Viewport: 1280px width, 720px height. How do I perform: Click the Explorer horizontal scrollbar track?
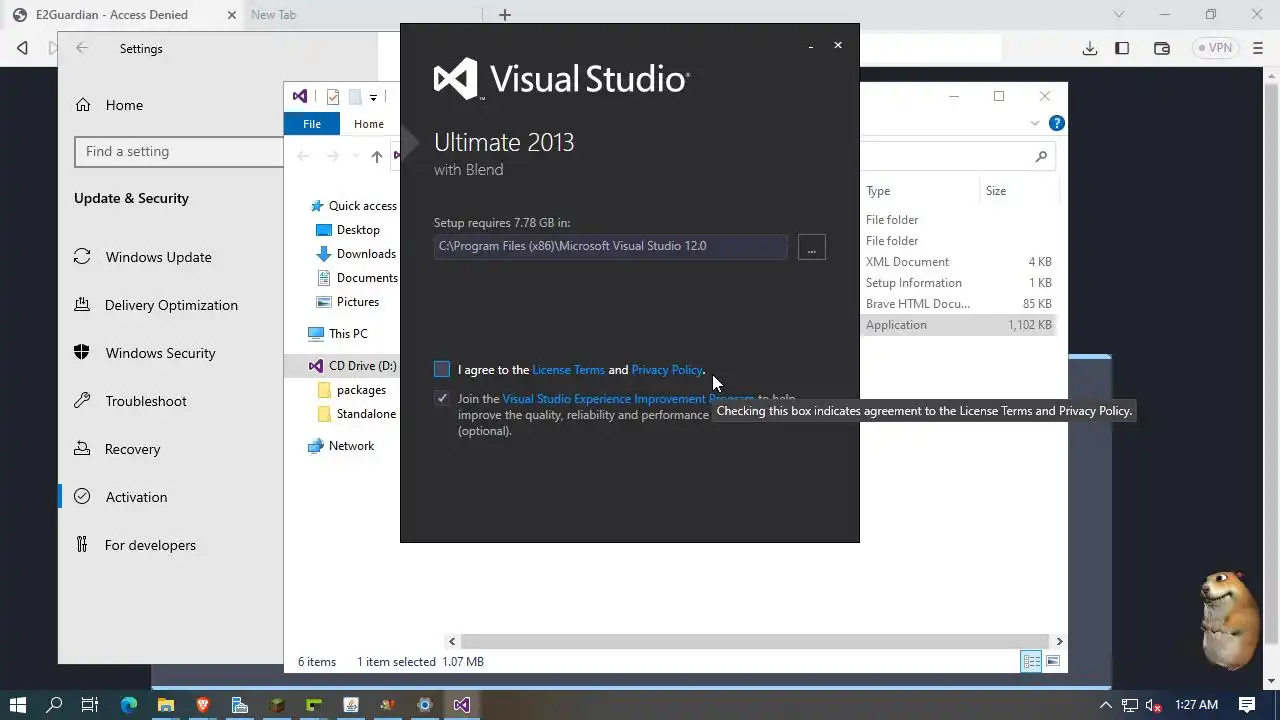tap(755, 641)
